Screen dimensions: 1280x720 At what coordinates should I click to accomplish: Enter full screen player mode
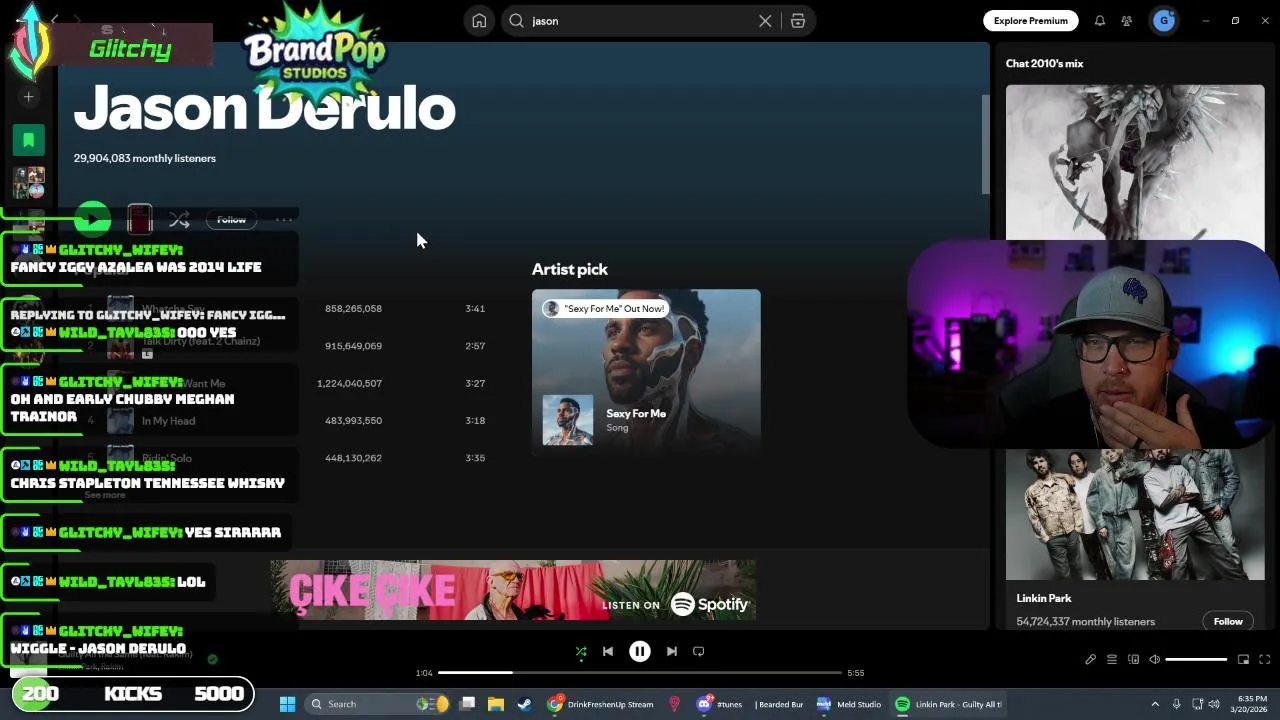click(1264, 660)
